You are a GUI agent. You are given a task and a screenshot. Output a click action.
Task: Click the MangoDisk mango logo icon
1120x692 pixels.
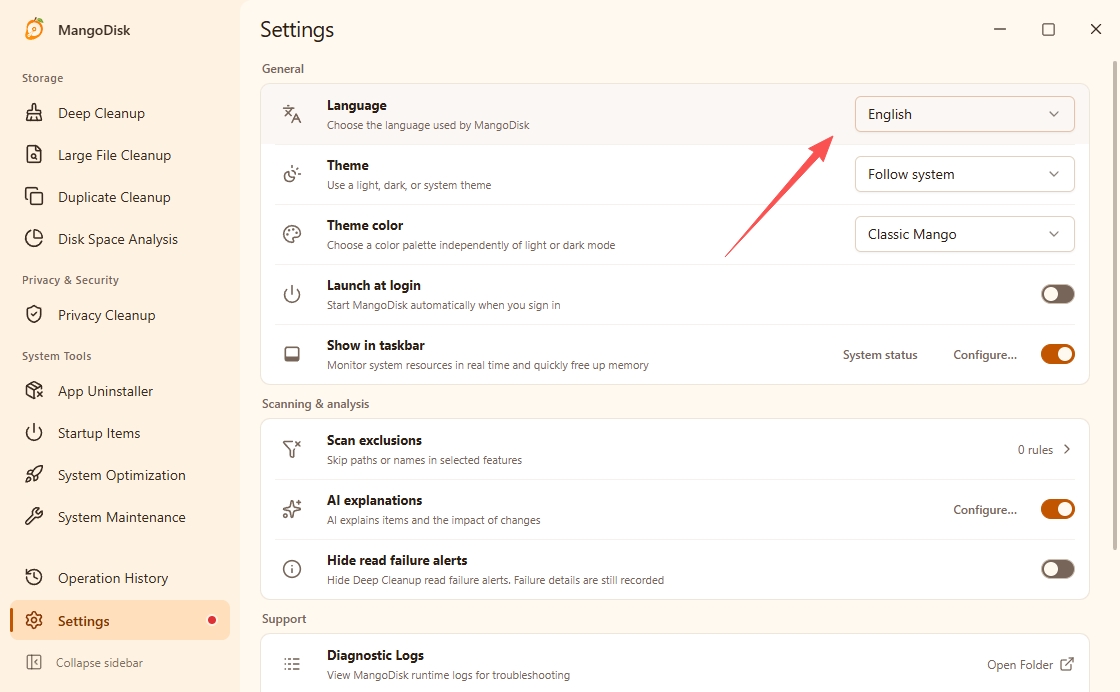click(x=34, y=29)
